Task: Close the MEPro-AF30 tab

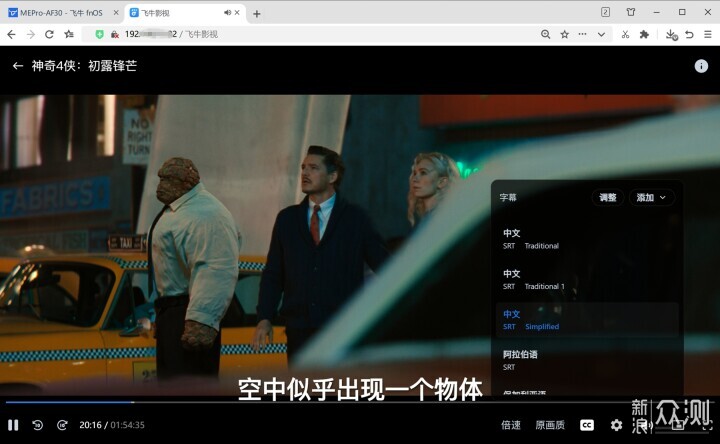Action: point(116,13)
